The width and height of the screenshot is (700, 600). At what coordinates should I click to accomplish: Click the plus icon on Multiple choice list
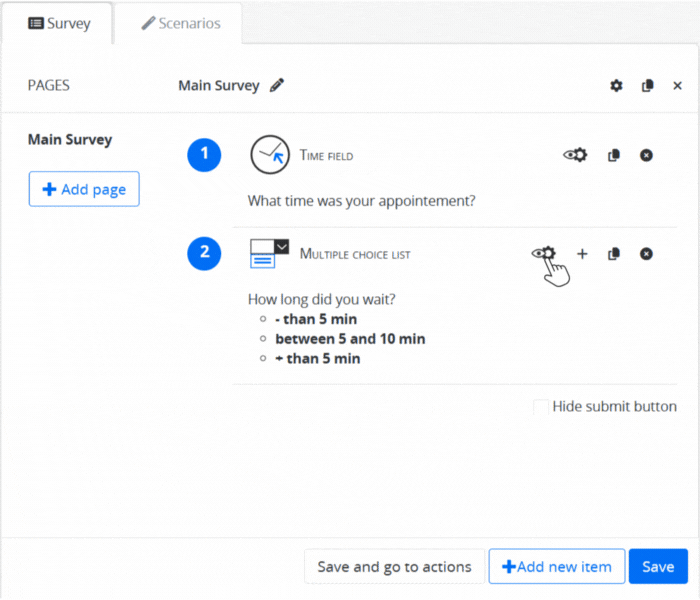[582, 254]
